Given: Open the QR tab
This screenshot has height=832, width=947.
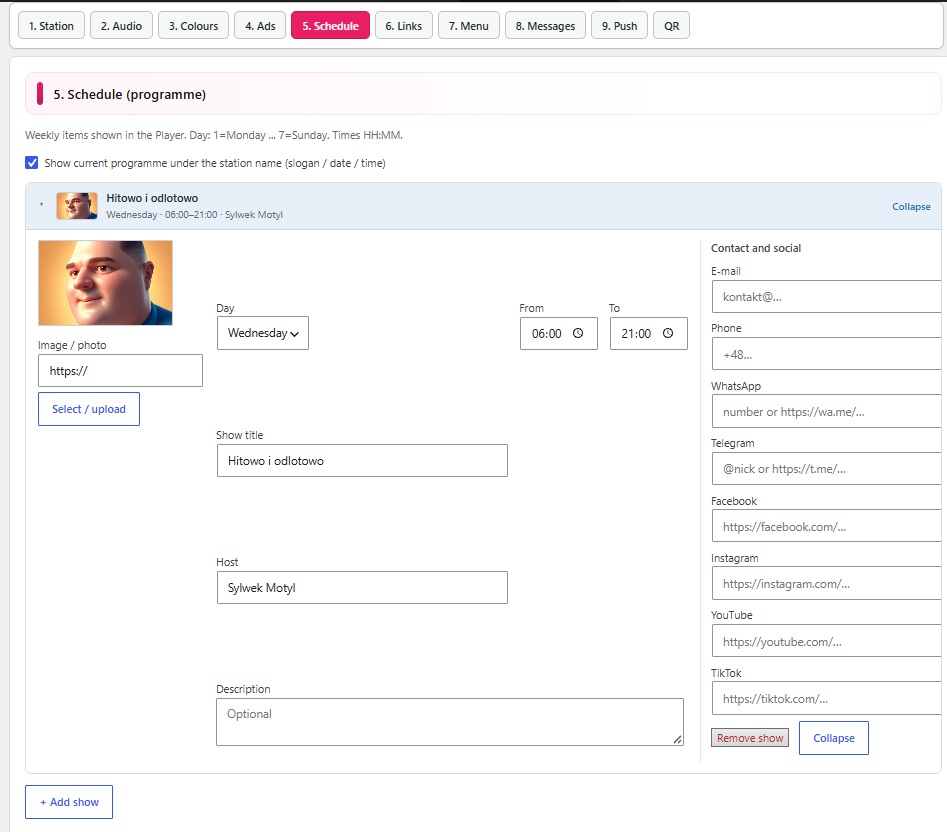Looking at the screenshot, I should 671,26.
